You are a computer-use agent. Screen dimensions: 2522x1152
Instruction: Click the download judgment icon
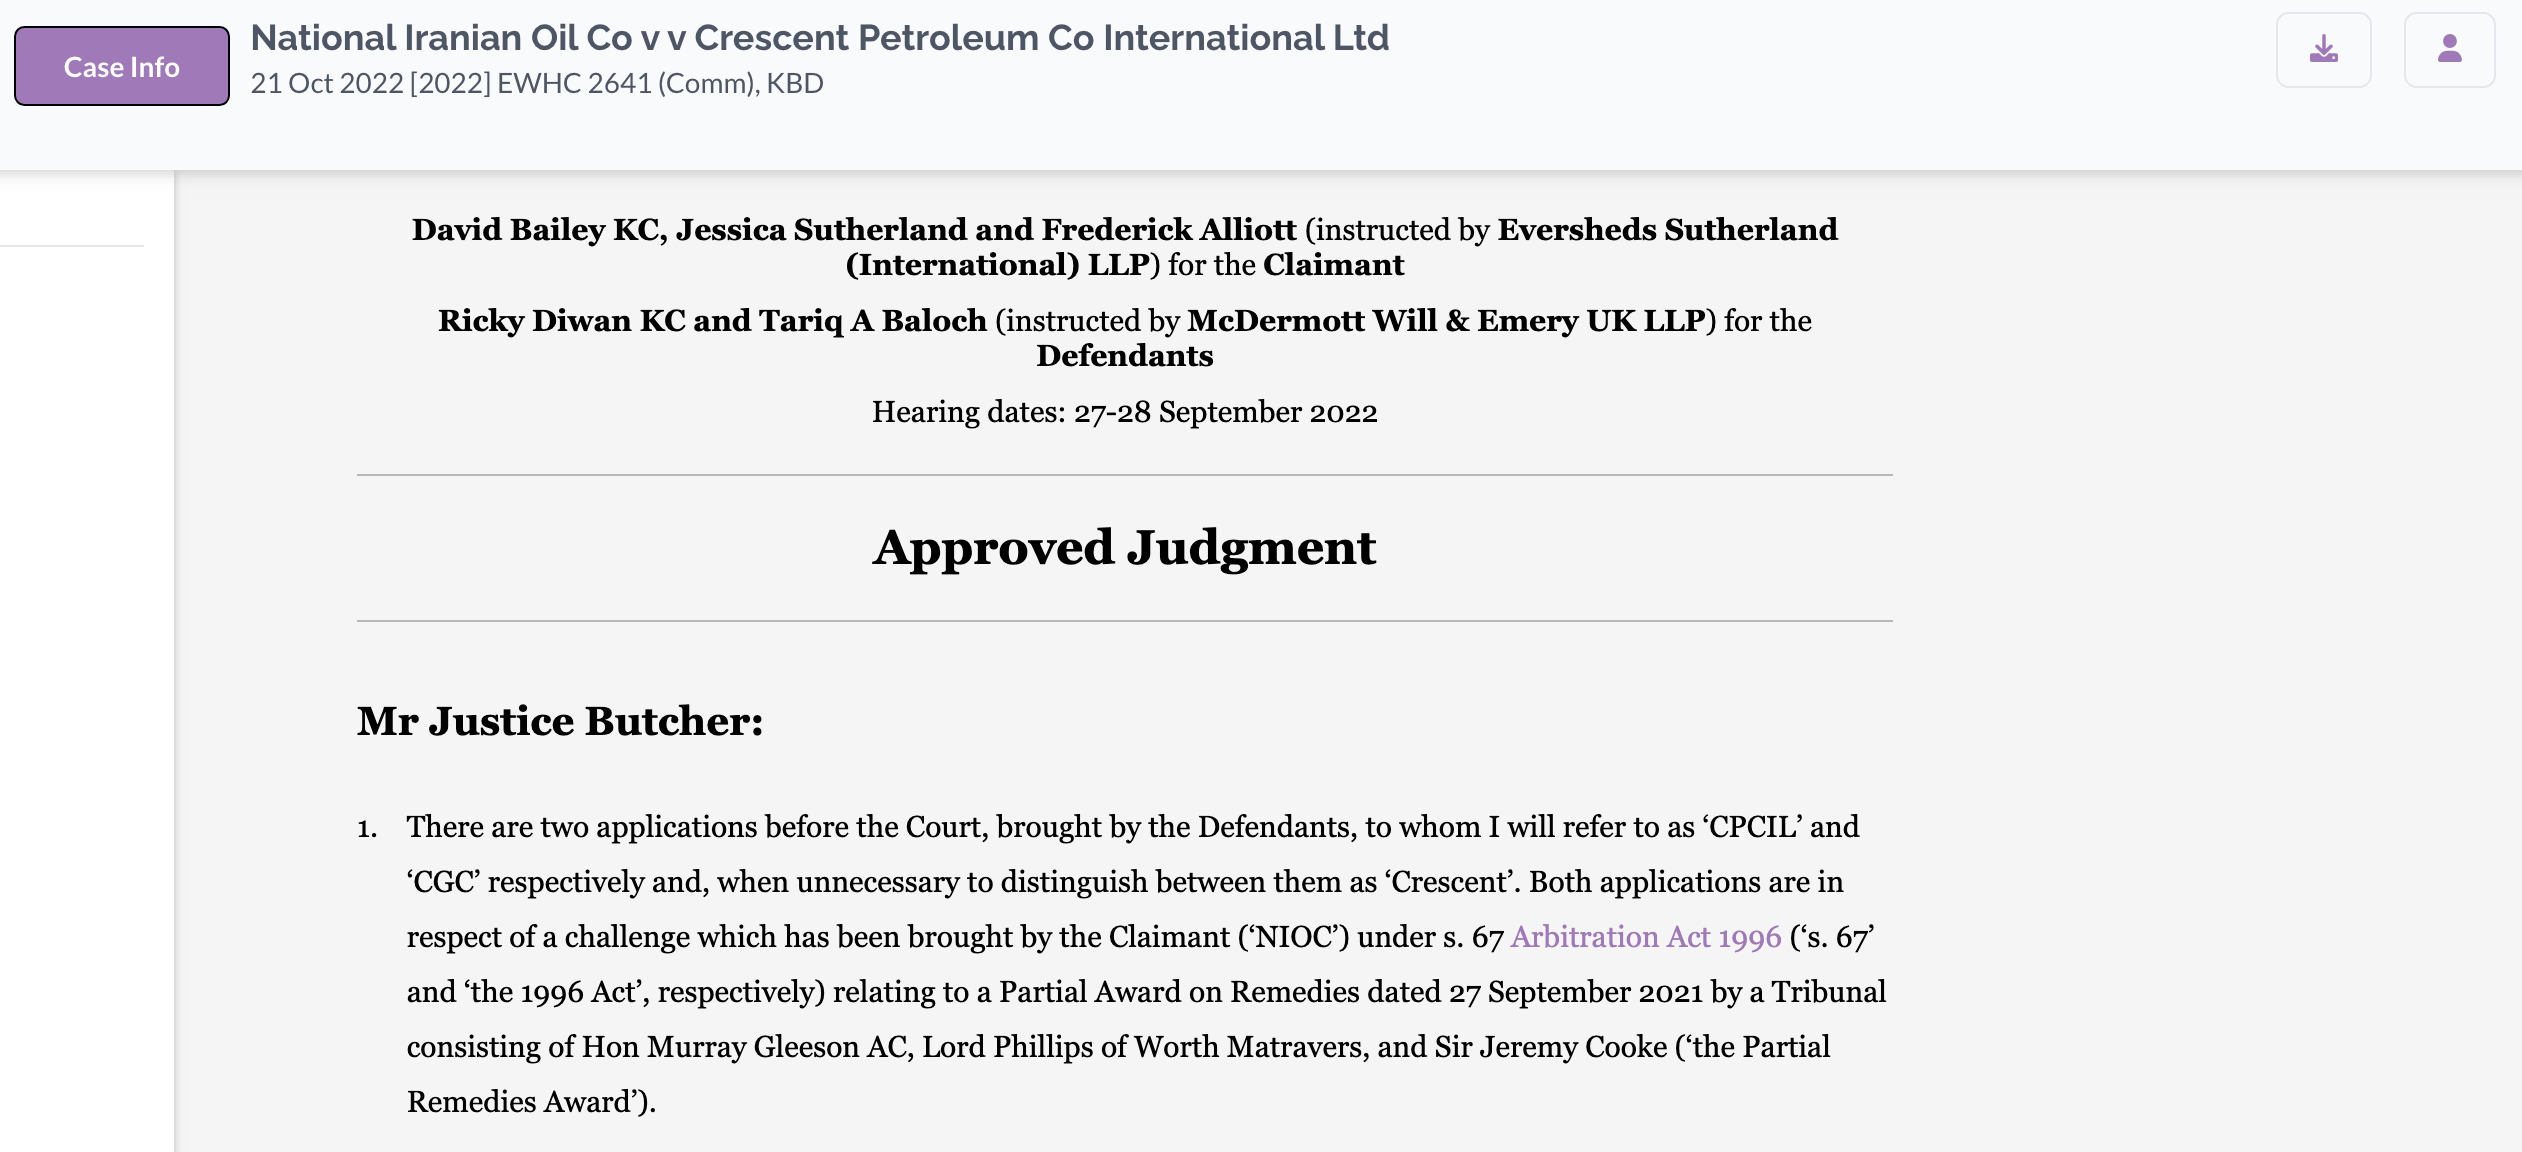point(2323,50)
